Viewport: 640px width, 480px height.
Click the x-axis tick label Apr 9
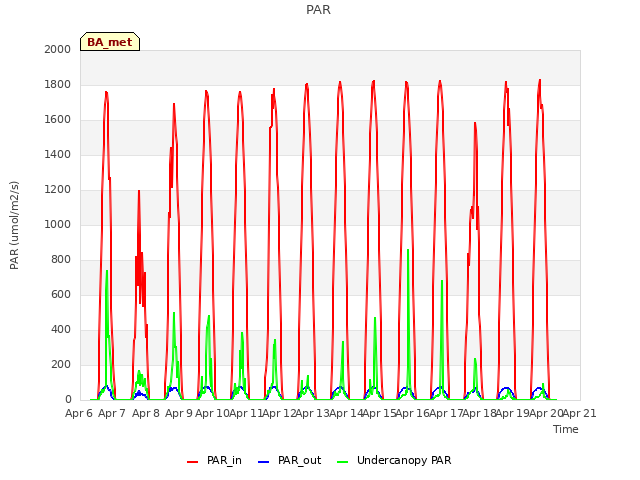tap(179, 413)
